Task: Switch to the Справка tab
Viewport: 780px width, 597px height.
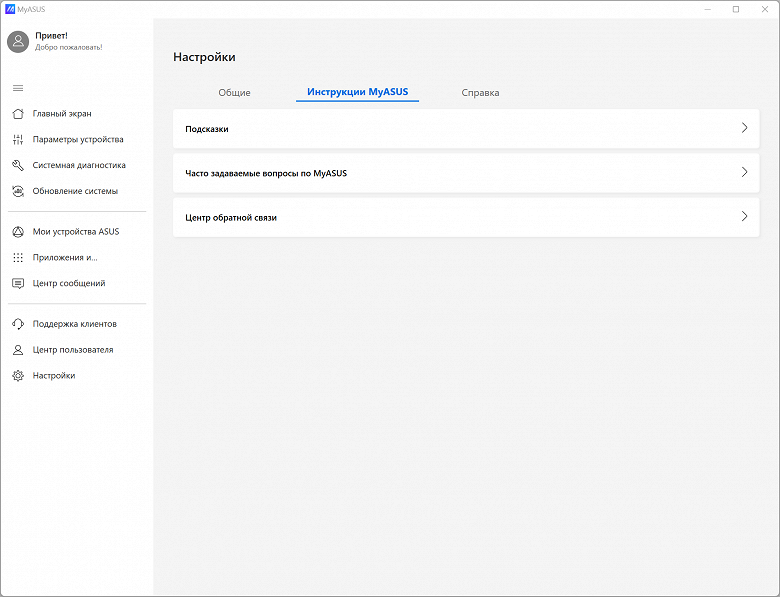Action: tap(480, 93)
